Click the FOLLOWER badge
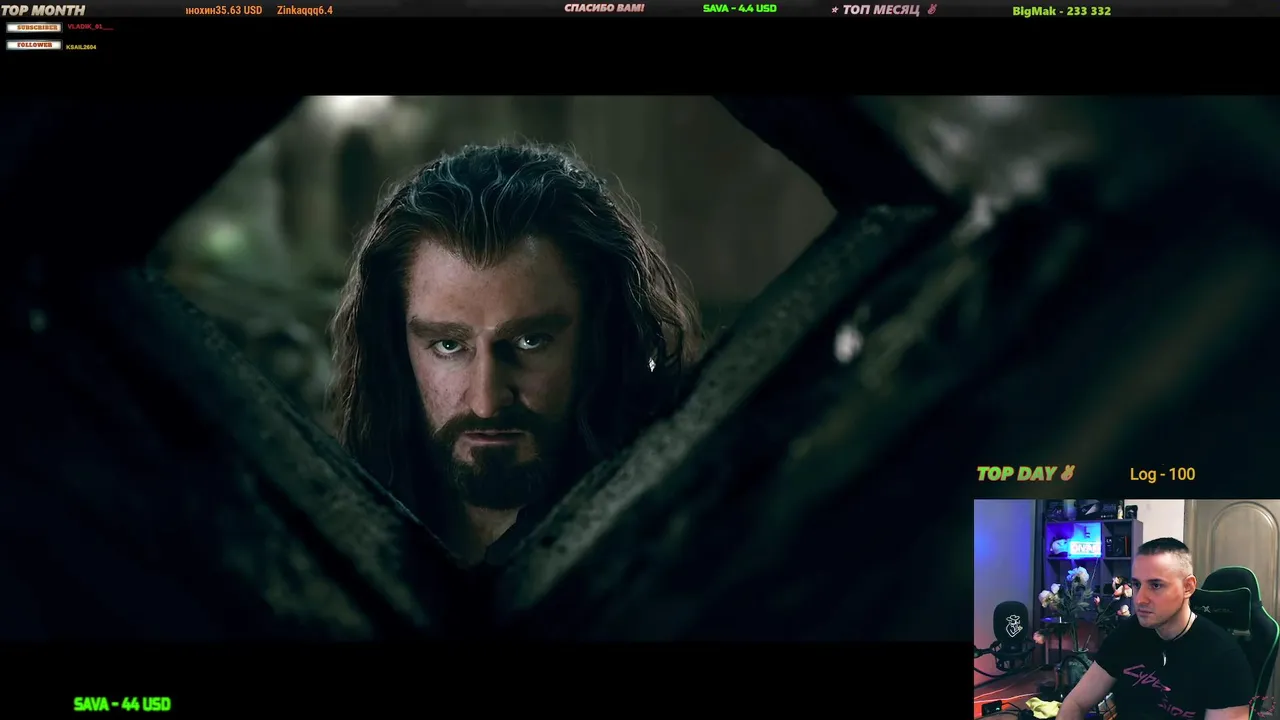The height and width of the screenshot is (720, 1280). (x=34, y=45)
